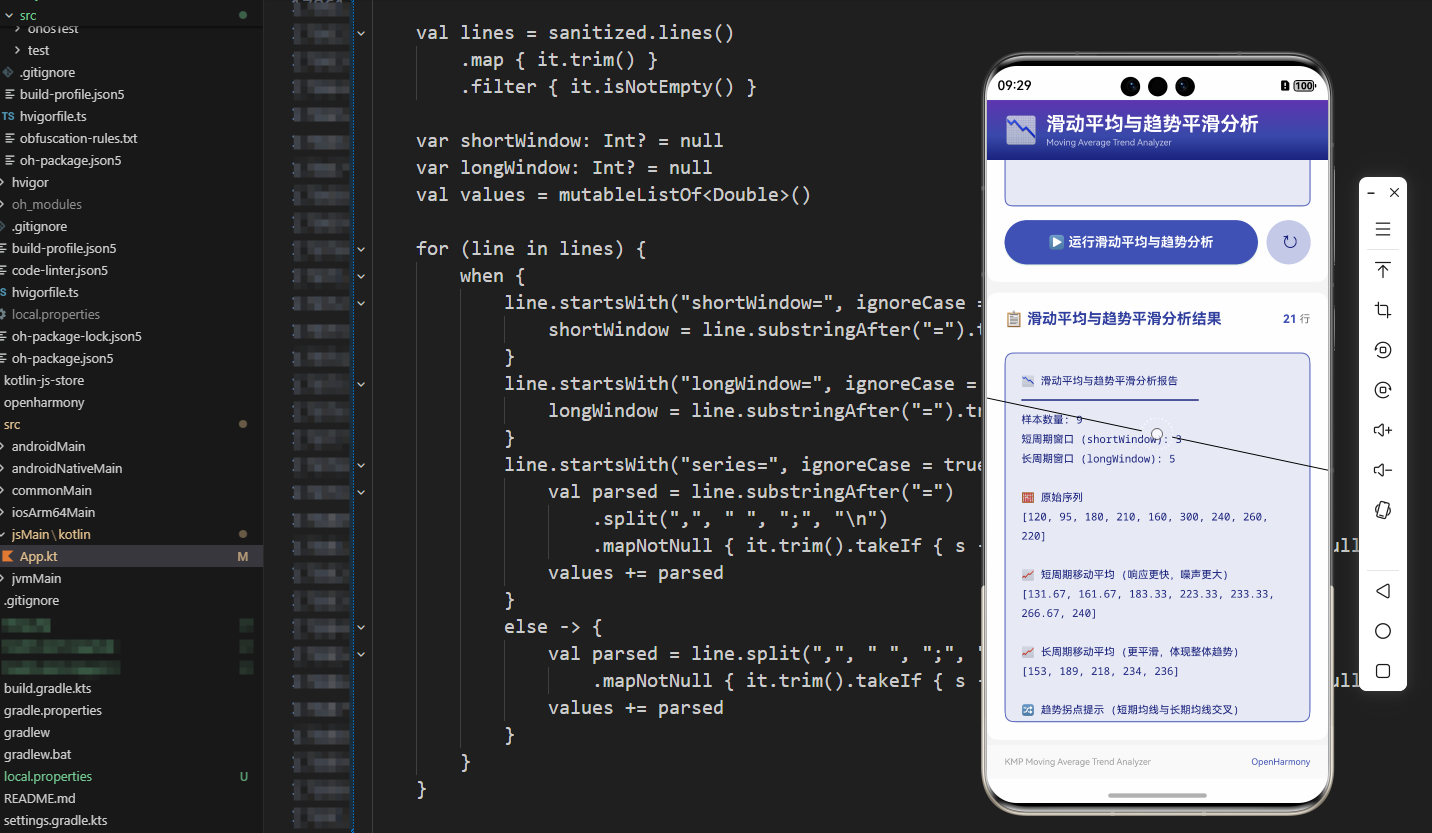Viewport: 1432px width, 833px height.
Task: Open the green local.properties file
Action: (131, 776)
